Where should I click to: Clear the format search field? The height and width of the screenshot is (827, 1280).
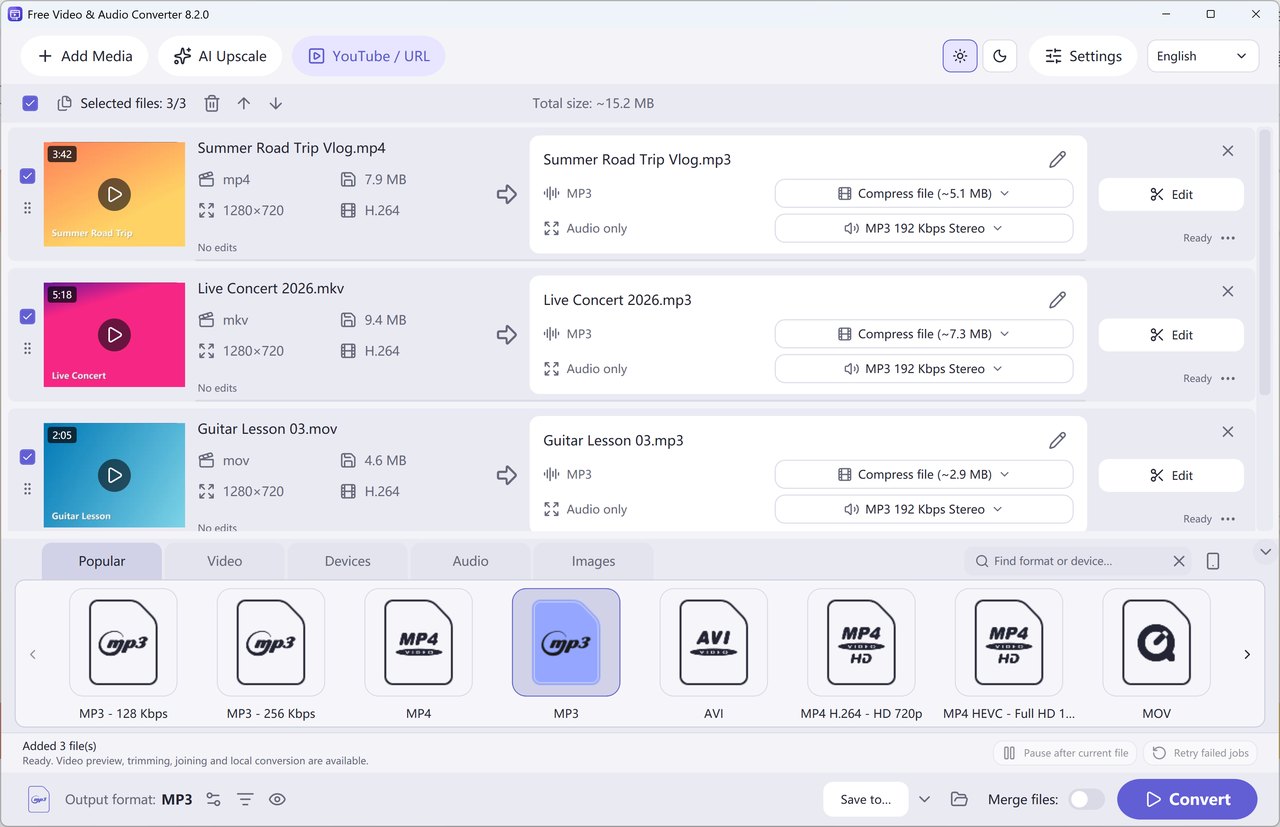coord(1179,561)
